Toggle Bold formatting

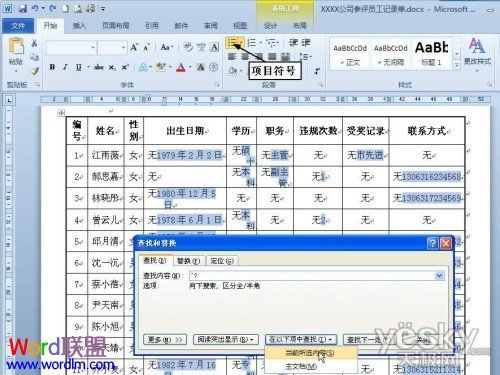click(52, 68)
